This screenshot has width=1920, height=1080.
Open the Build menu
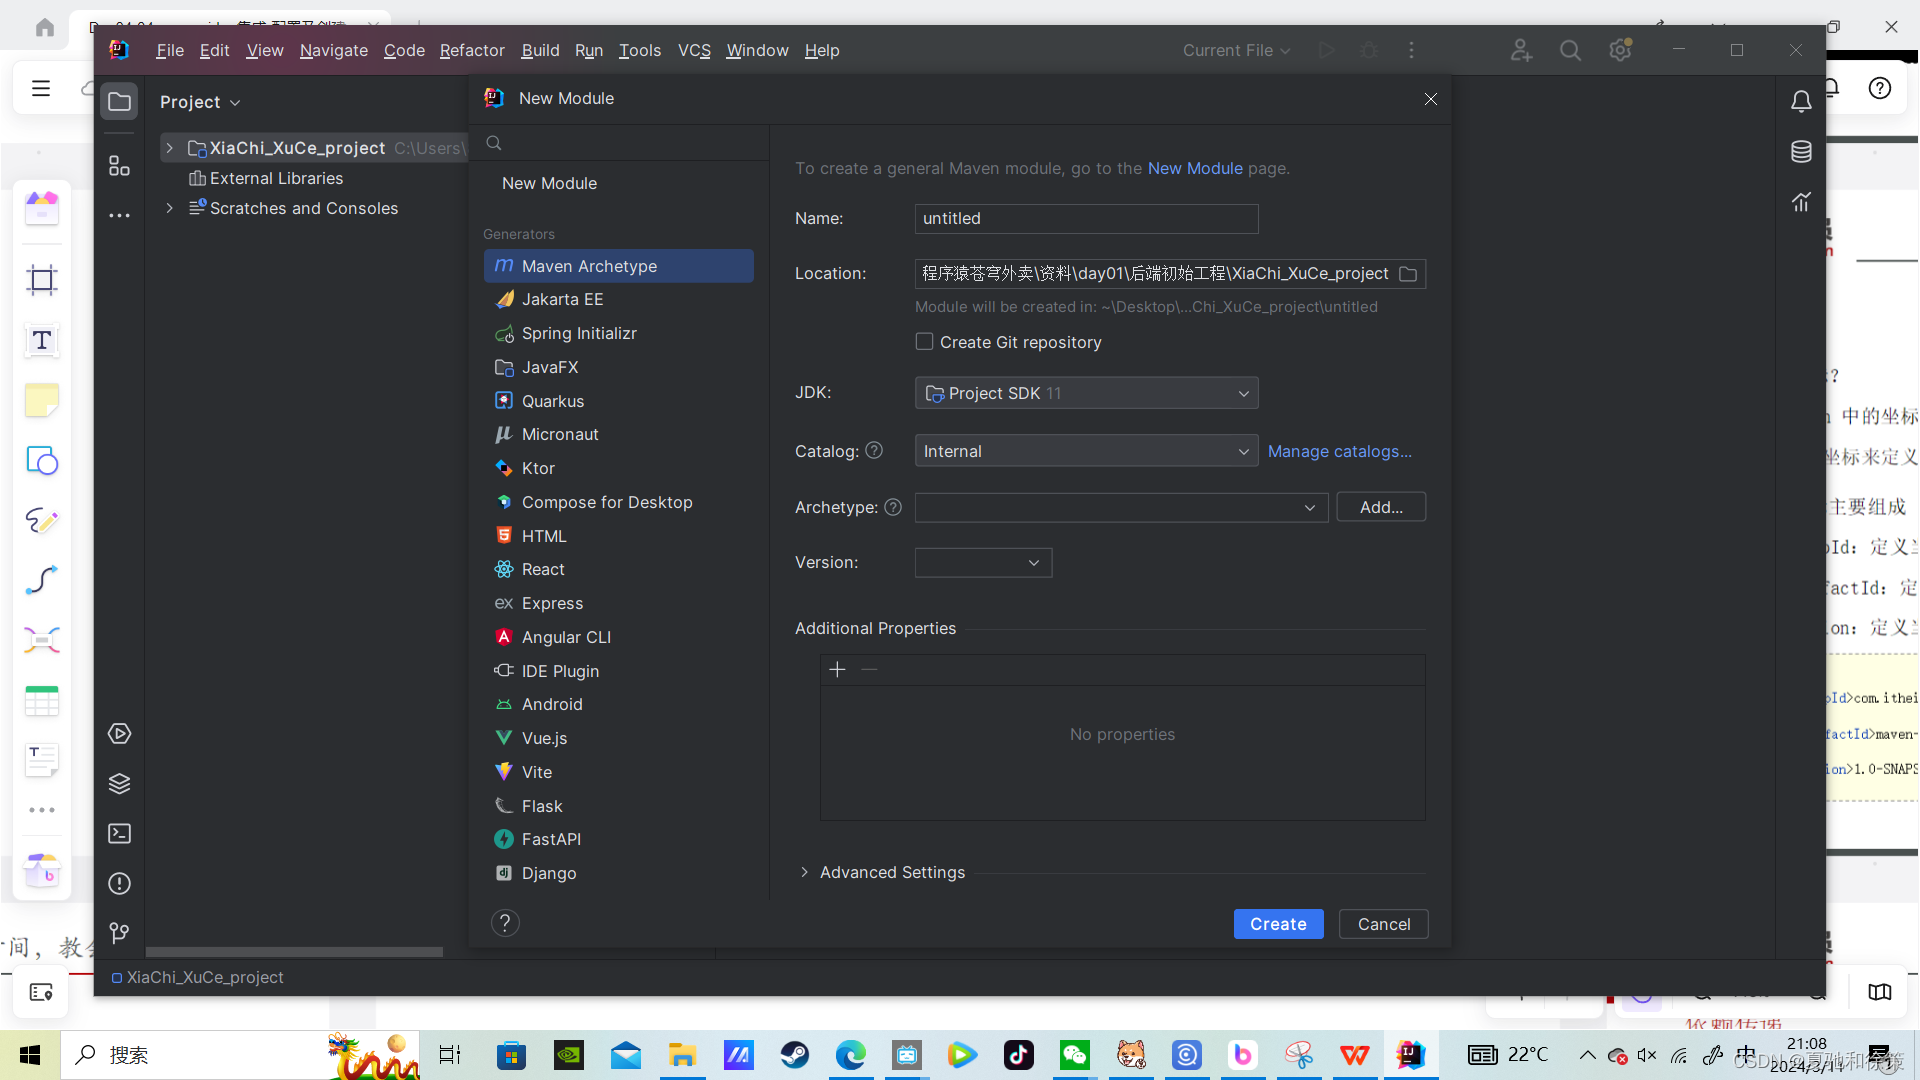[540, 50]
